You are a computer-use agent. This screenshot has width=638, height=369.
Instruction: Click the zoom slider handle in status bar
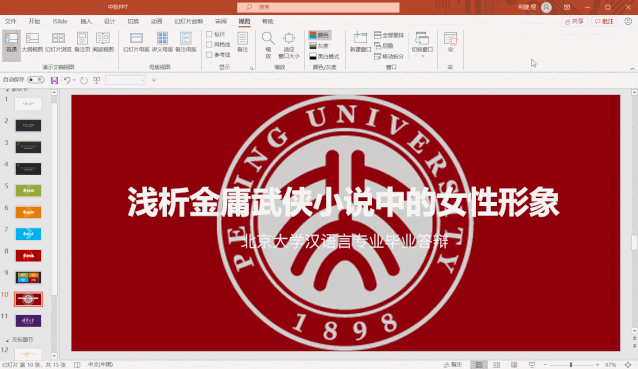click(x=571, y=365)
